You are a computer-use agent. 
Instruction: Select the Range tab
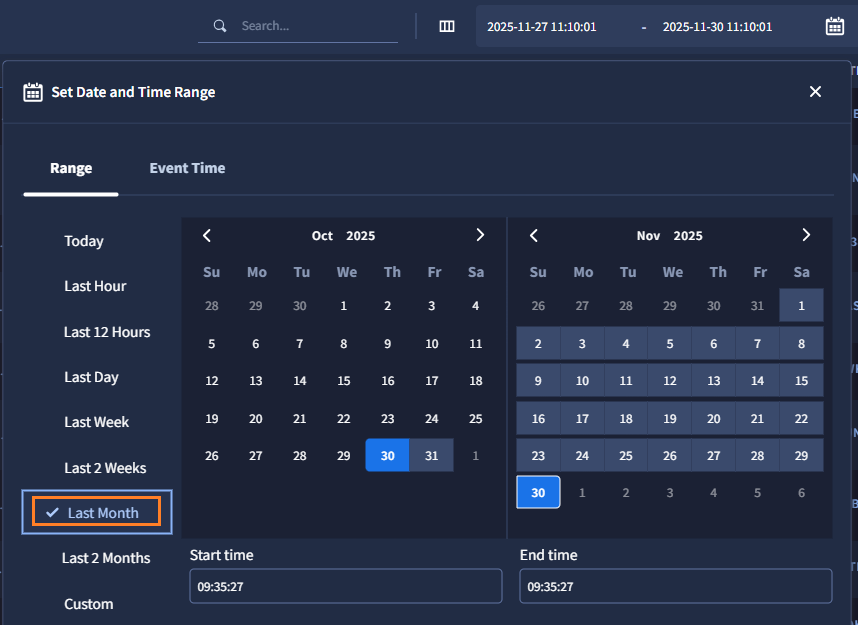pos(71,168)
